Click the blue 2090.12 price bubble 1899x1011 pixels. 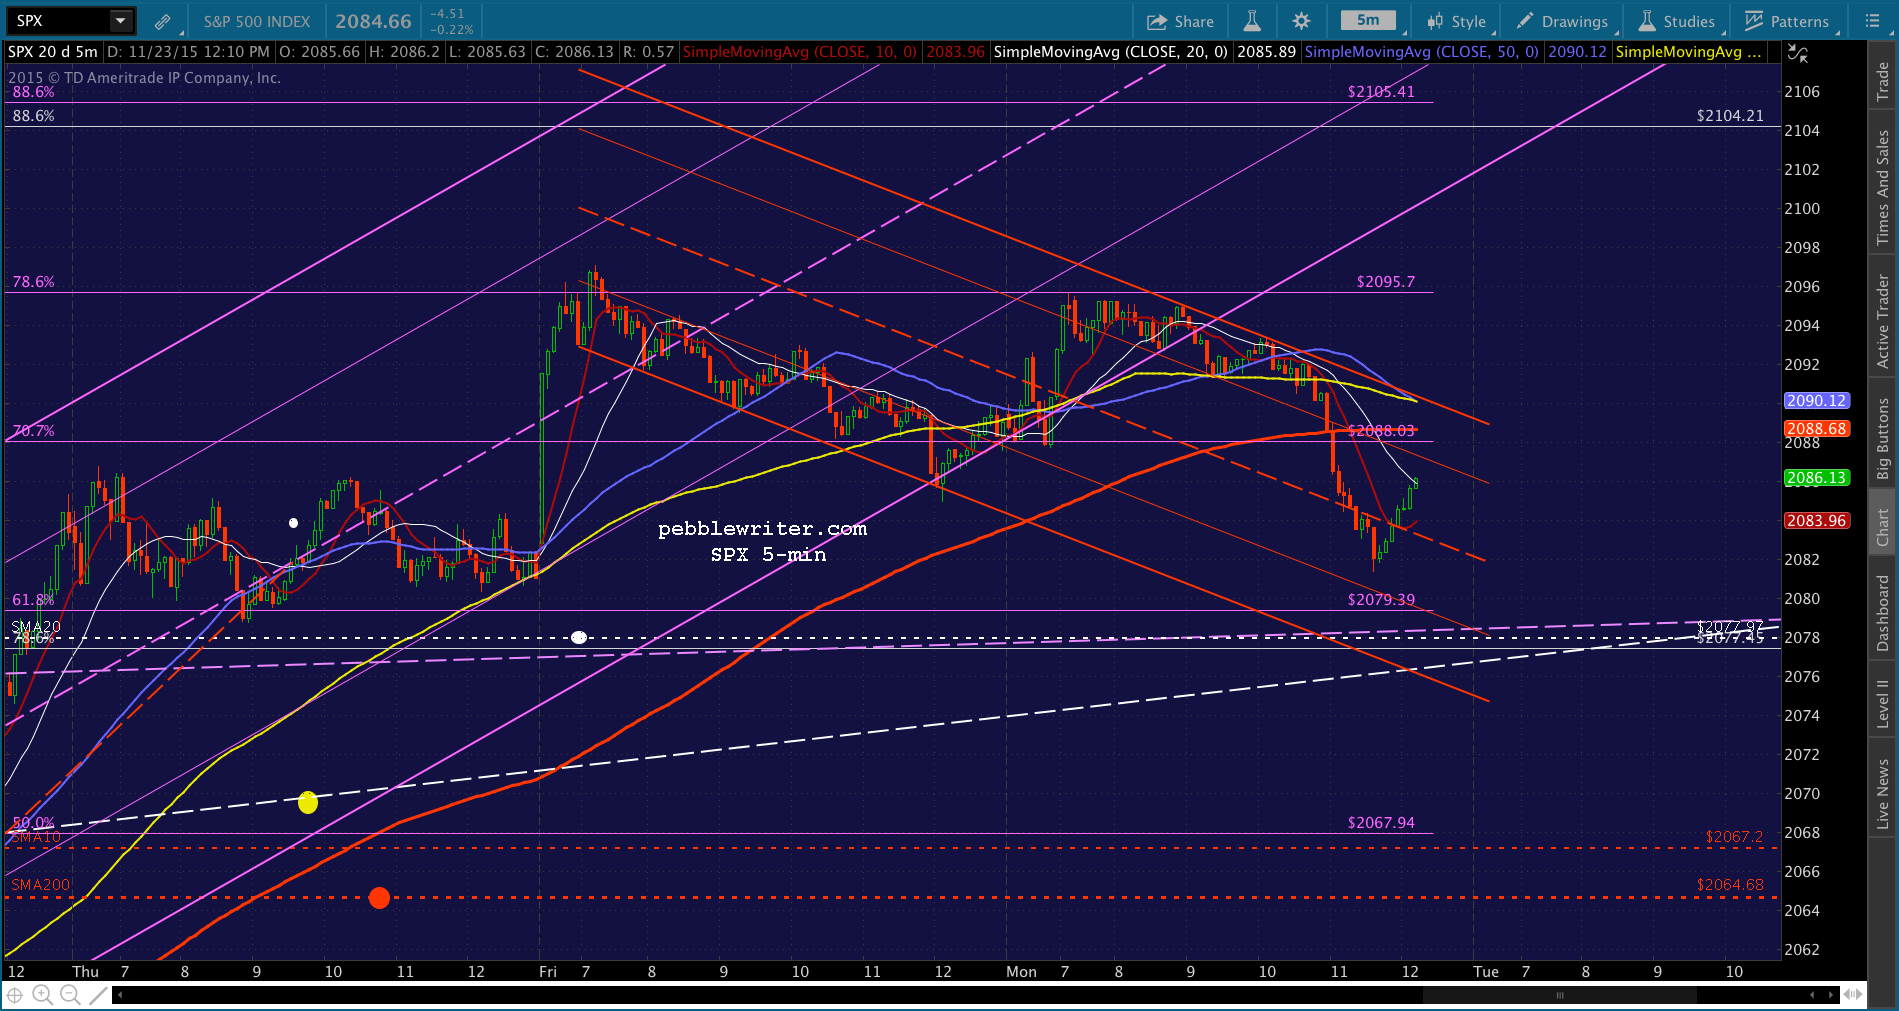click(1817, 401)
